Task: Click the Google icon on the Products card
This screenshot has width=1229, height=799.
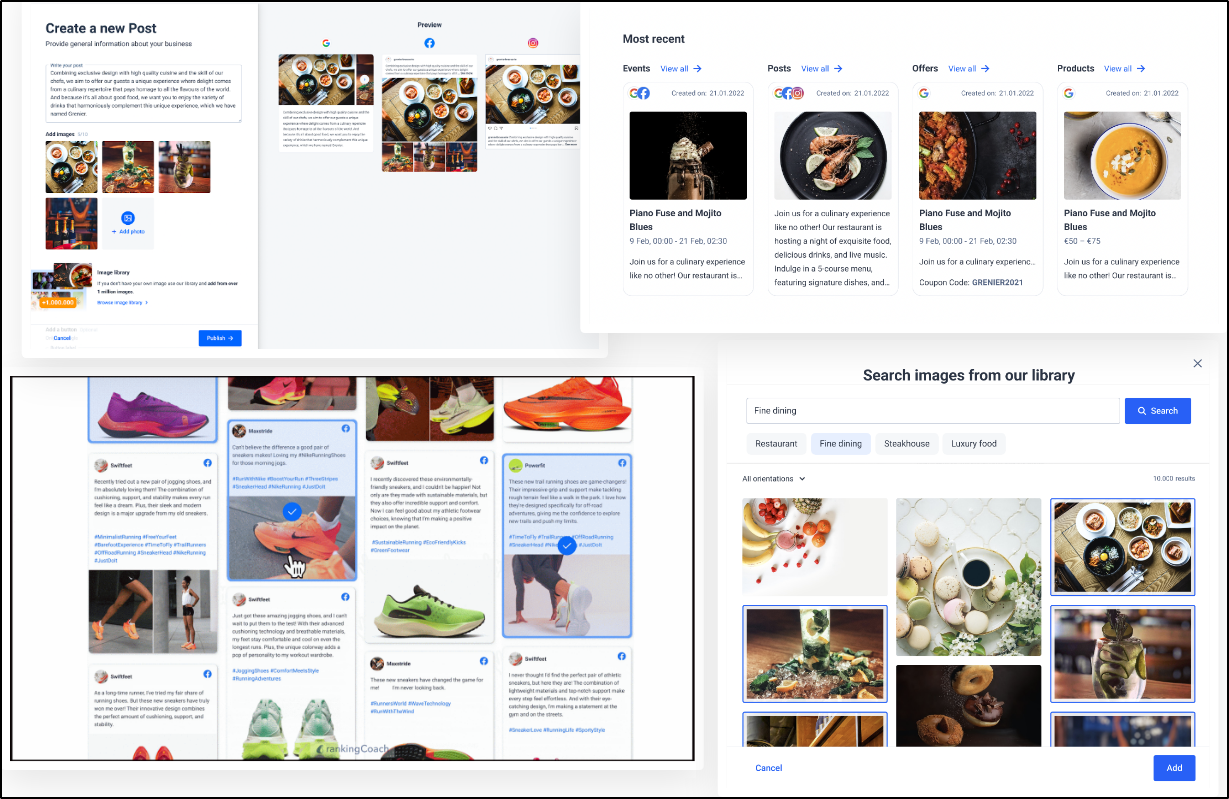Action: pyautogui.click(x=1069, y=93)
